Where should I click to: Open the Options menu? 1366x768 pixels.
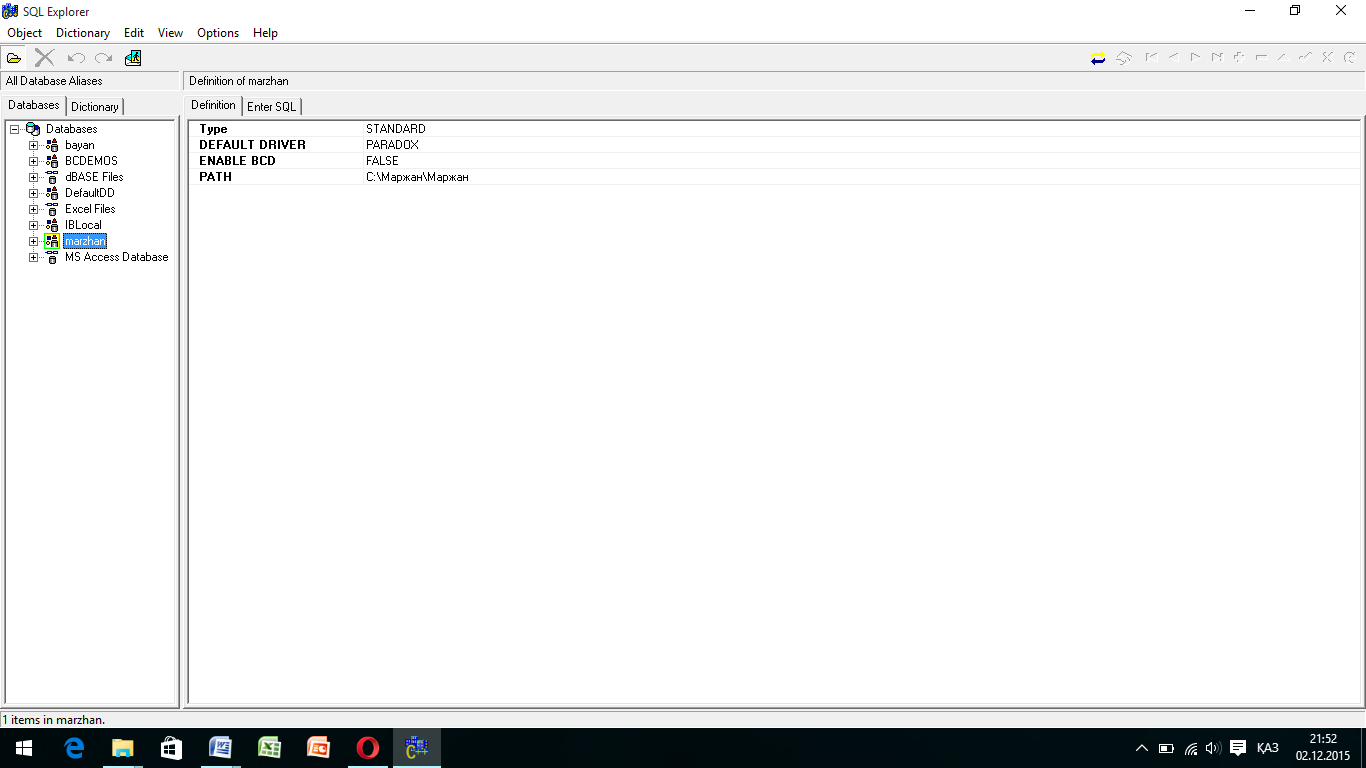click(x=218, y=33)
